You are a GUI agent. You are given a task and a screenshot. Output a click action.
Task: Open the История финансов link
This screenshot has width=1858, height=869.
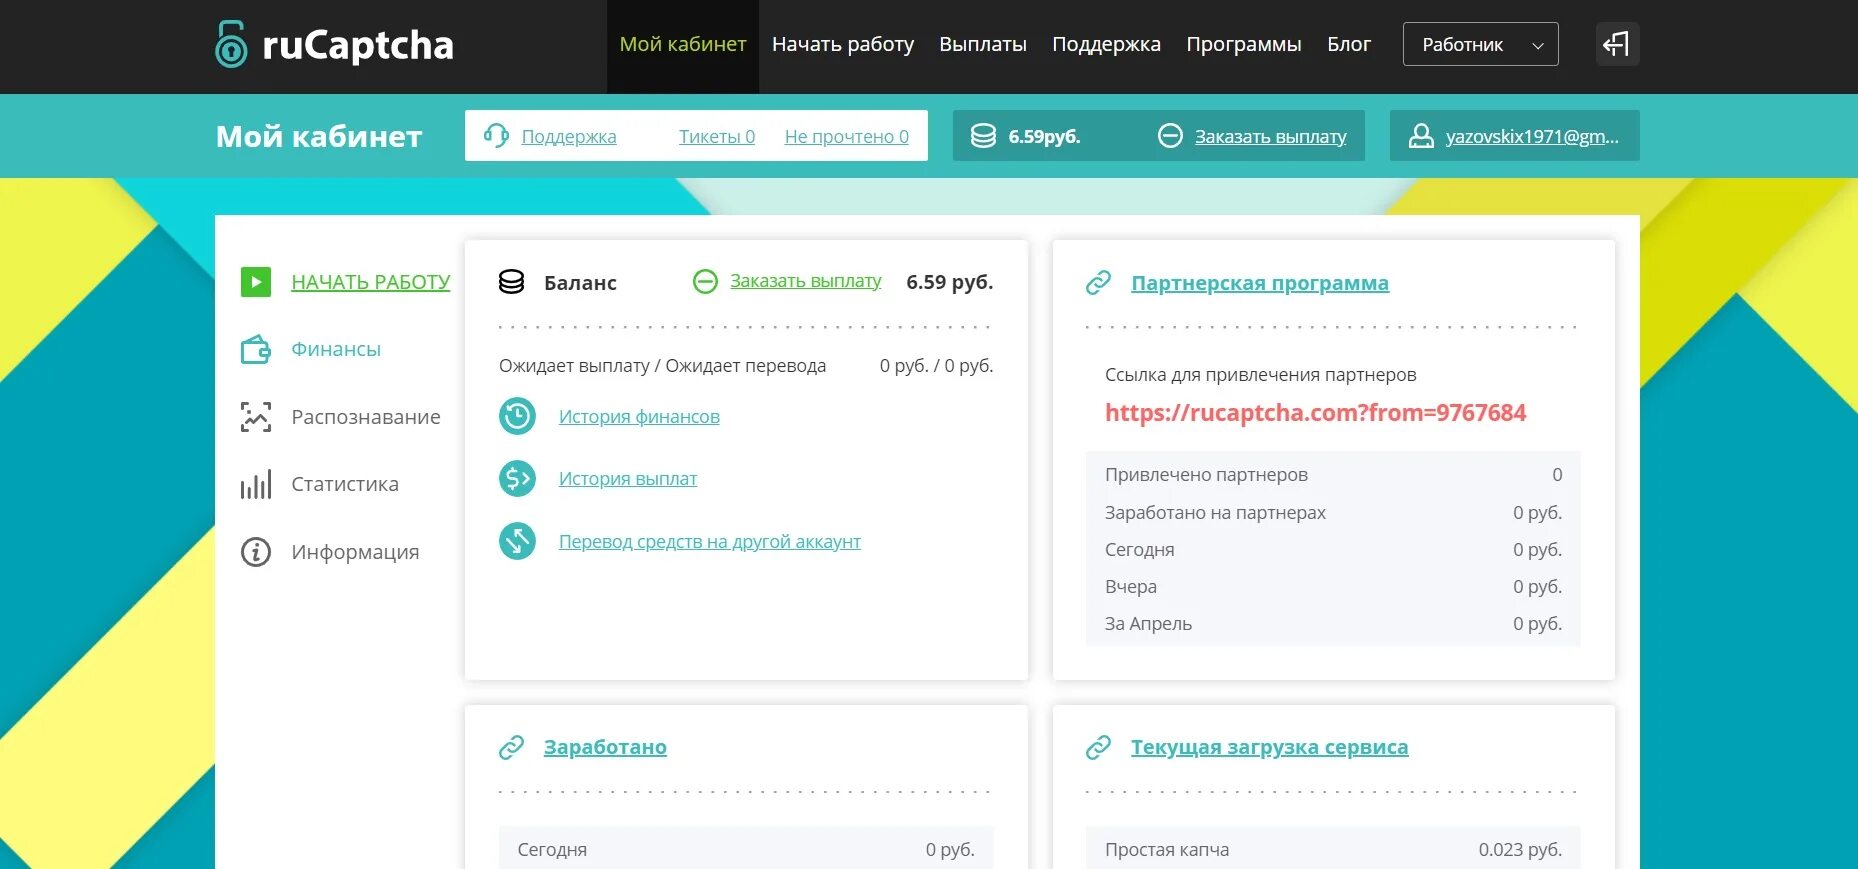(639, 416)
